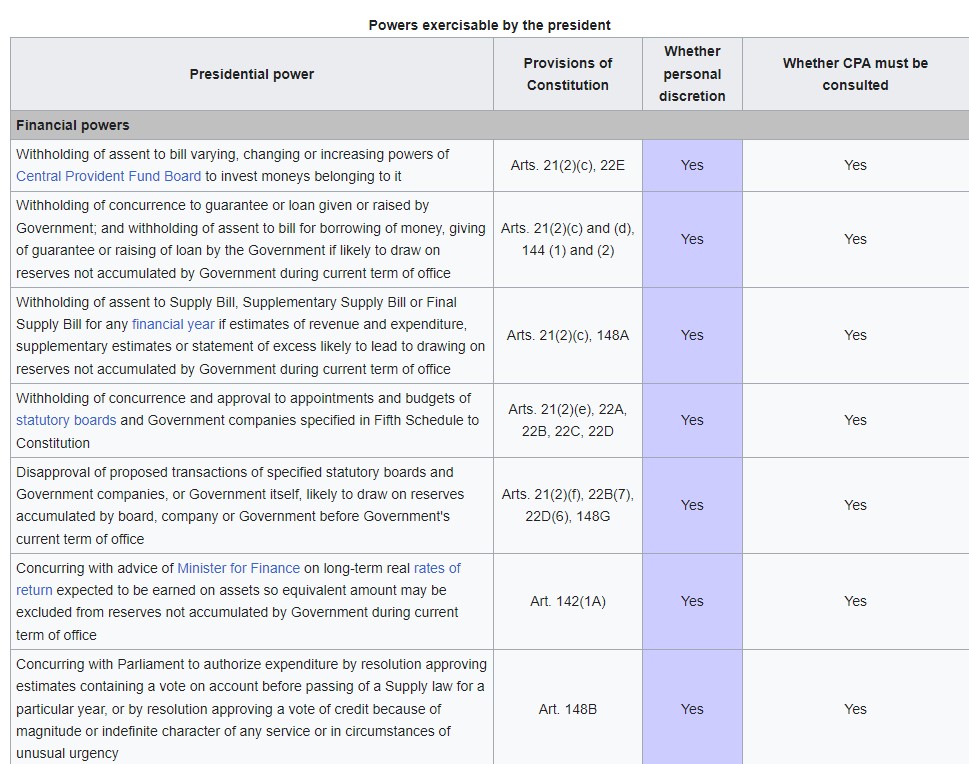Click the 'Arts. 21(2)(c), 22E' cell
This screenshot has width=969, height=764.
tap(567, 165)
